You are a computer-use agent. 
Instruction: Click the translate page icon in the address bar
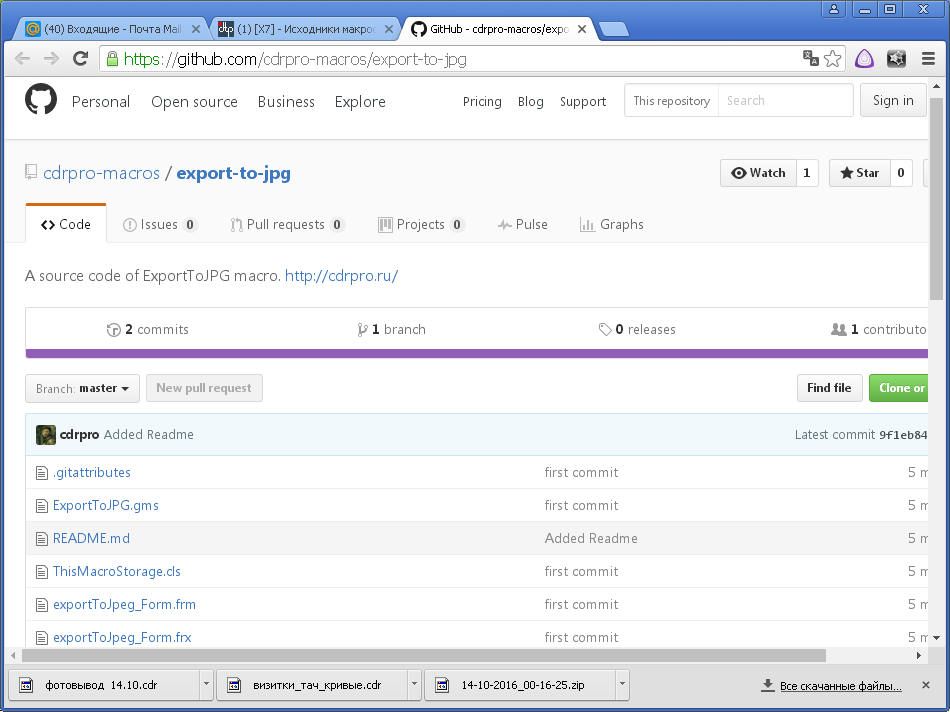(811, 58)
